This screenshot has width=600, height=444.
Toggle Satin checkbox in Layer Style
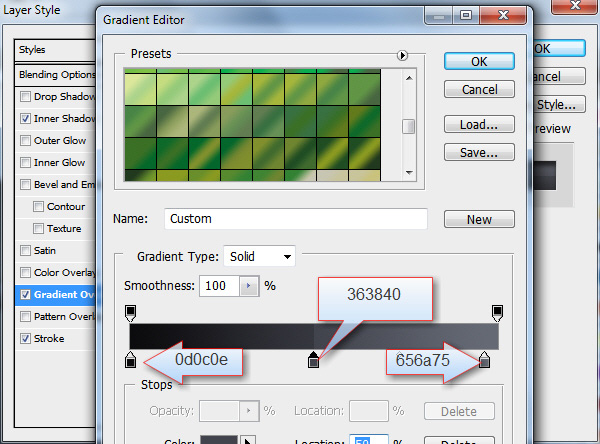point(25,251)
